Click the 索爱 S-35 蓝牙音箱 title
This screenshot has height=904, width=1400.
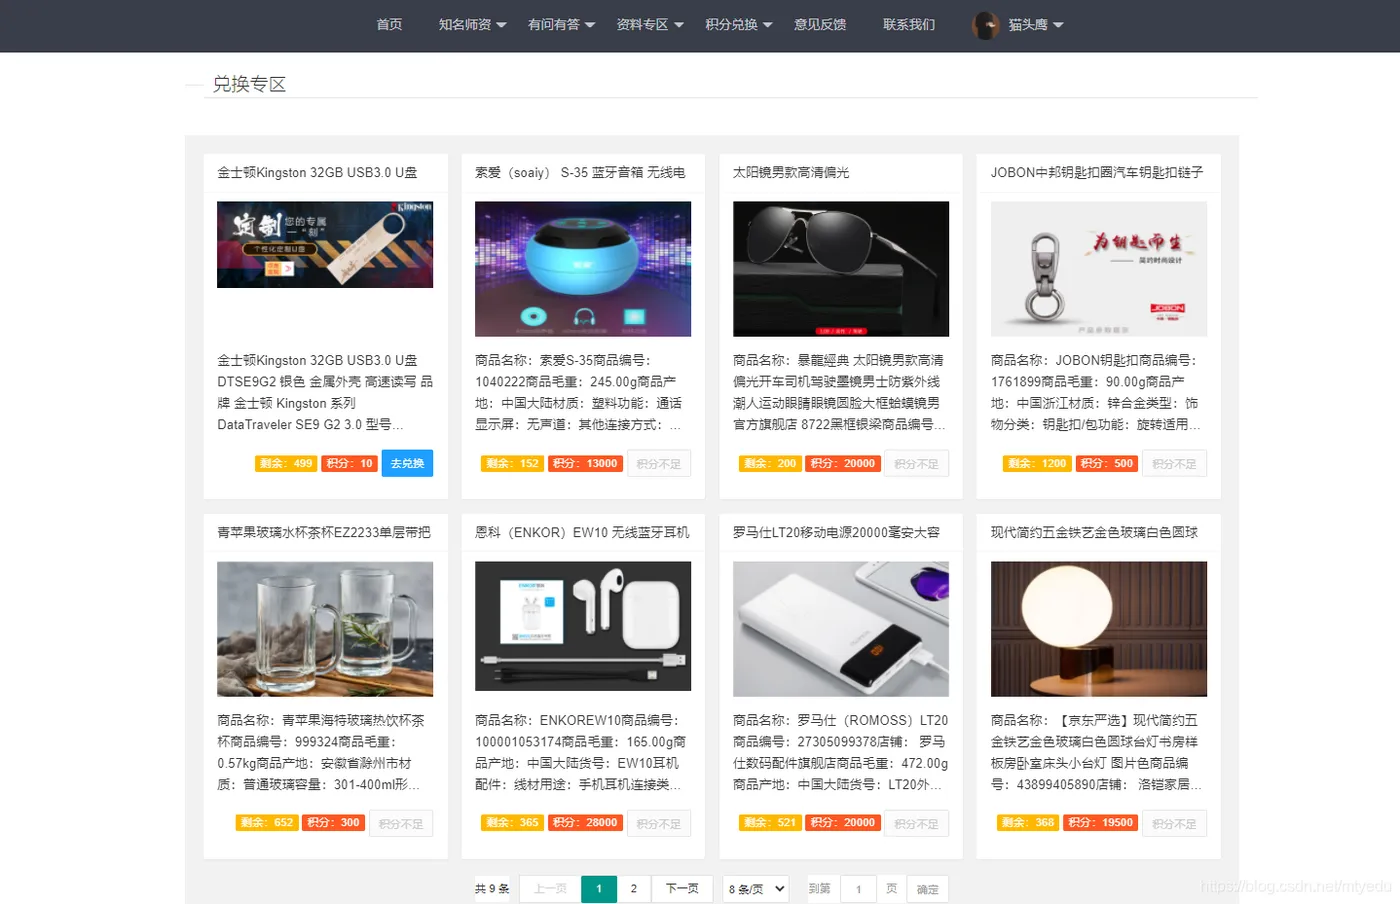580,173
